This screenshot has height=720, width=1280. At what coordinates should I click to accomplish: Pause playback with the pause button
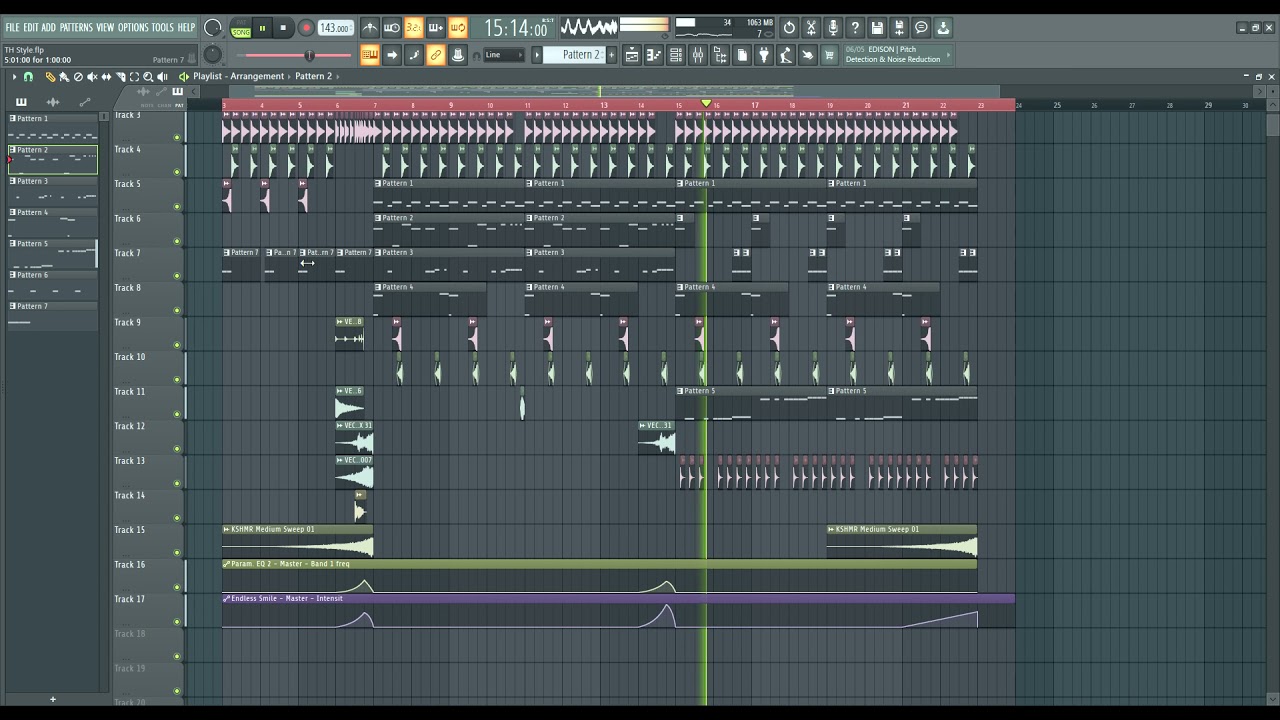click(x=262, y=29)
